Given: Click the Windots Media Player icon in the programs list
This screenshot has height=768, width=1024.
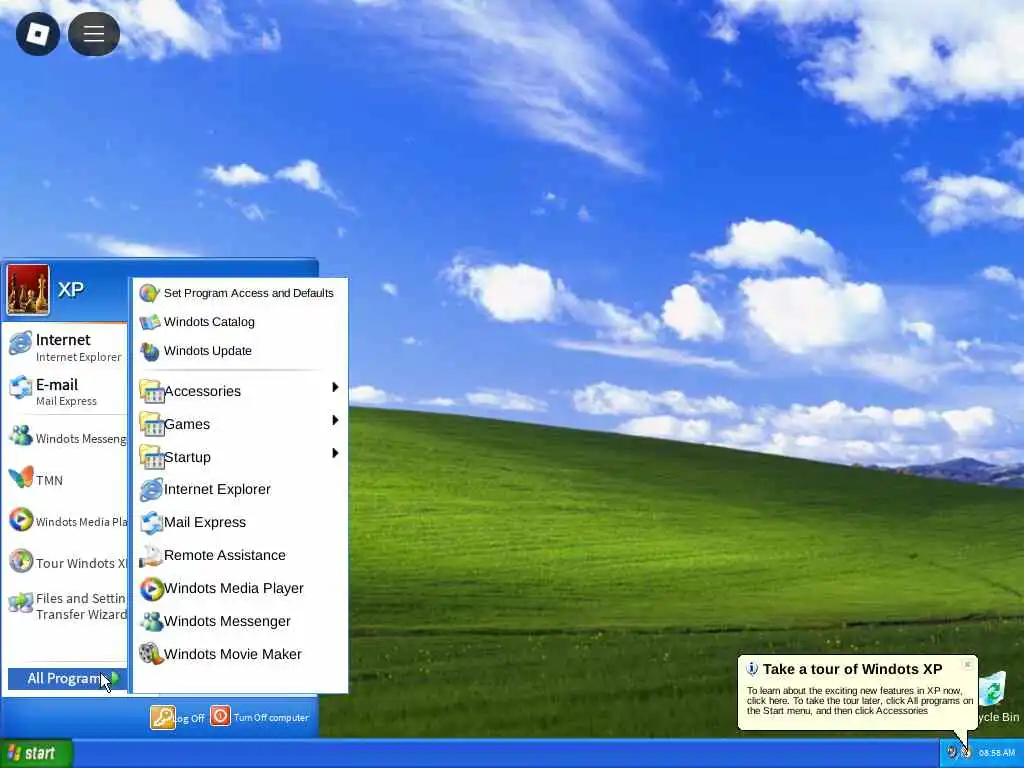Looking at the screenshot, I should click(x=152, y=588).
